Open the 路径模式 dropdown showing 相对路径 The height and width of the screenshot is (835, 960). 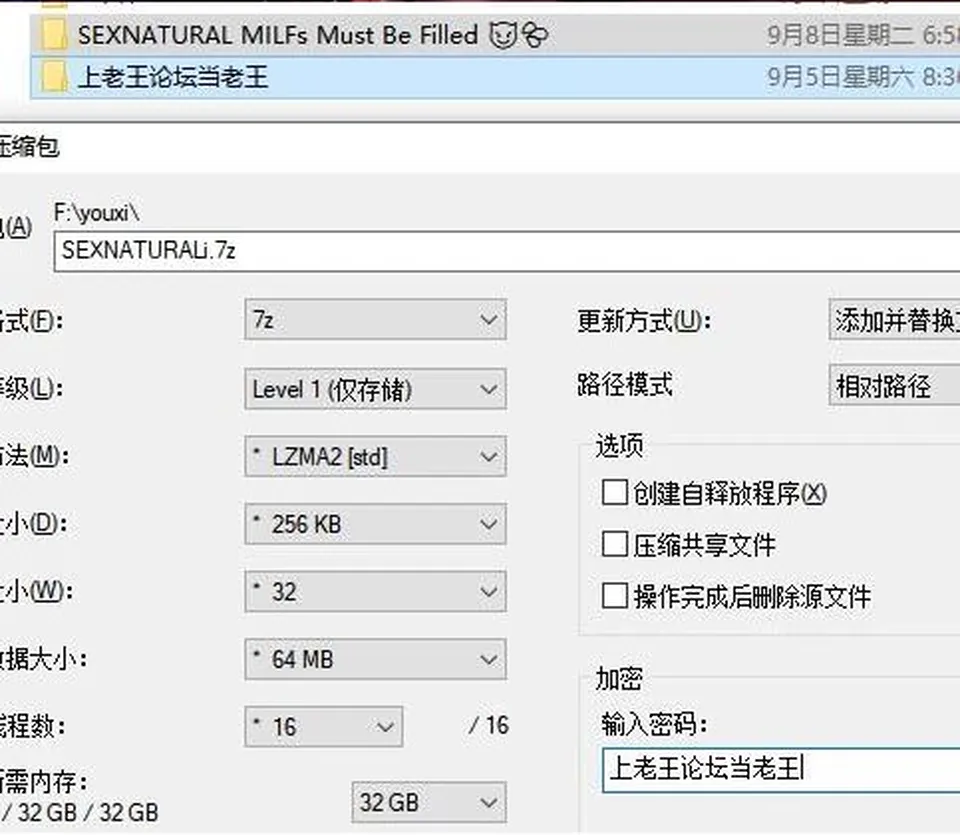tap(894, 385)
